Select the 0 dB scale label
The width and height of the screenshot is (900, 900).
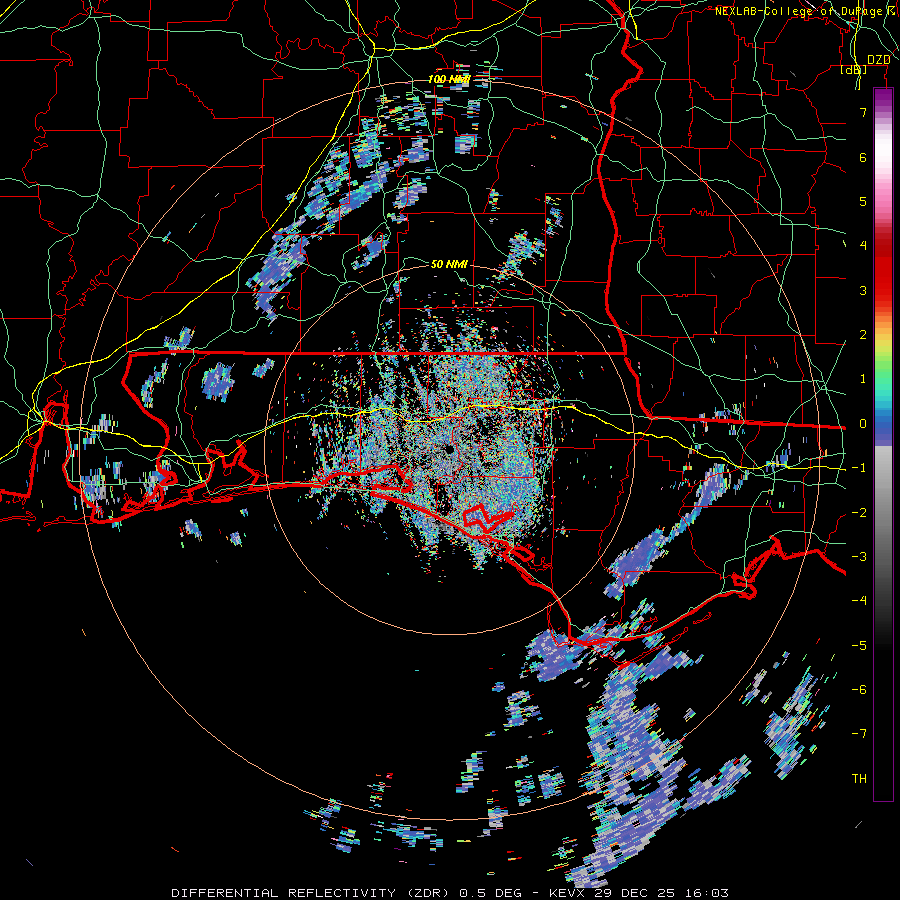tap(863, 424)
